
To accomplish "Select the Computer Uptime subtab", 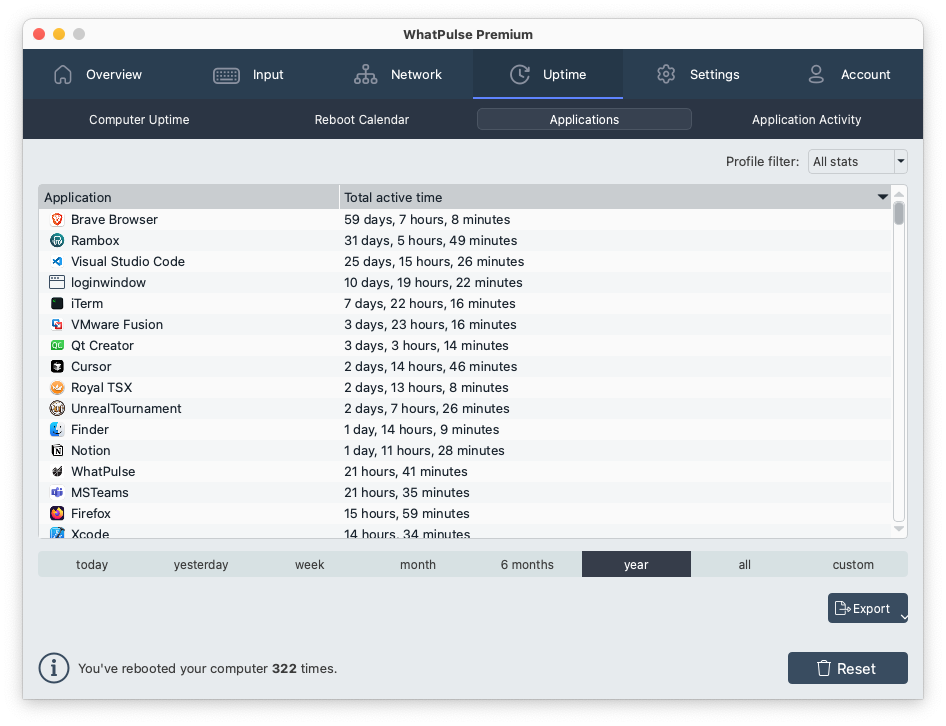I will click(x=139, y=119).
